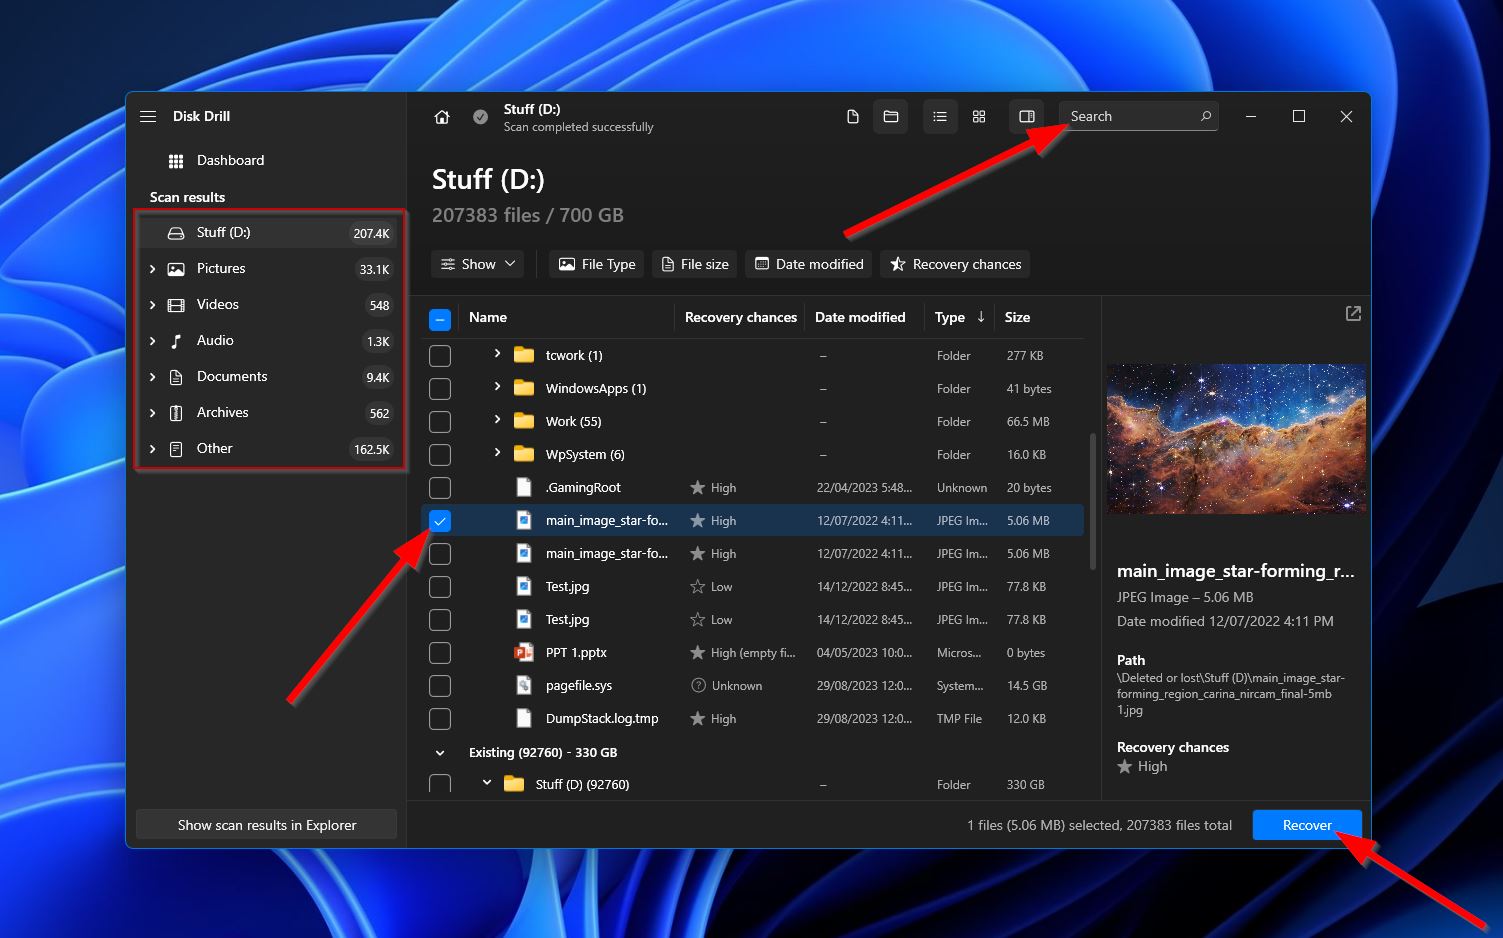
Task: Click the nebula image preview thumbnail
Action: pyautogui.click(x=1236, y=439)
